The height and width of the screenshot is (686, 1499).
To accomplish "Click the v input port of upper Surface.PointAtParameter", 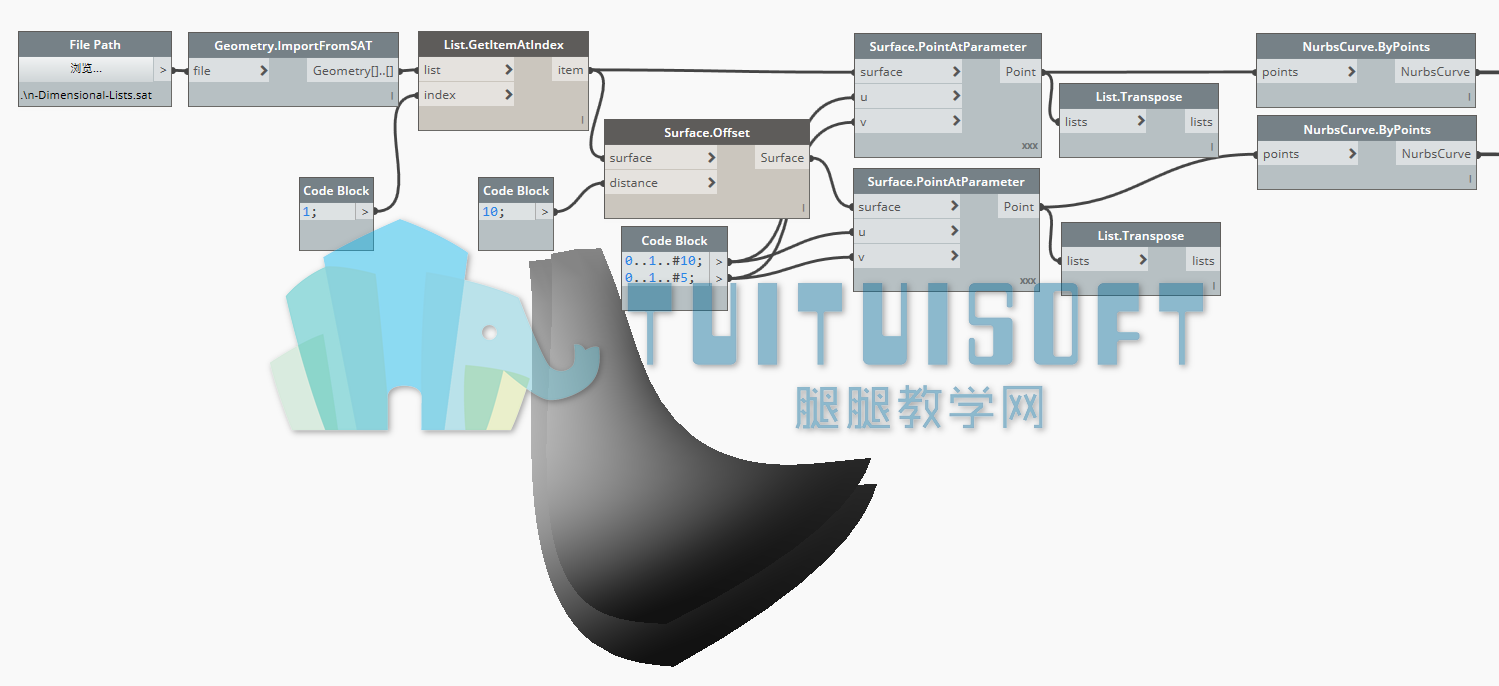I will pos(909,122).
